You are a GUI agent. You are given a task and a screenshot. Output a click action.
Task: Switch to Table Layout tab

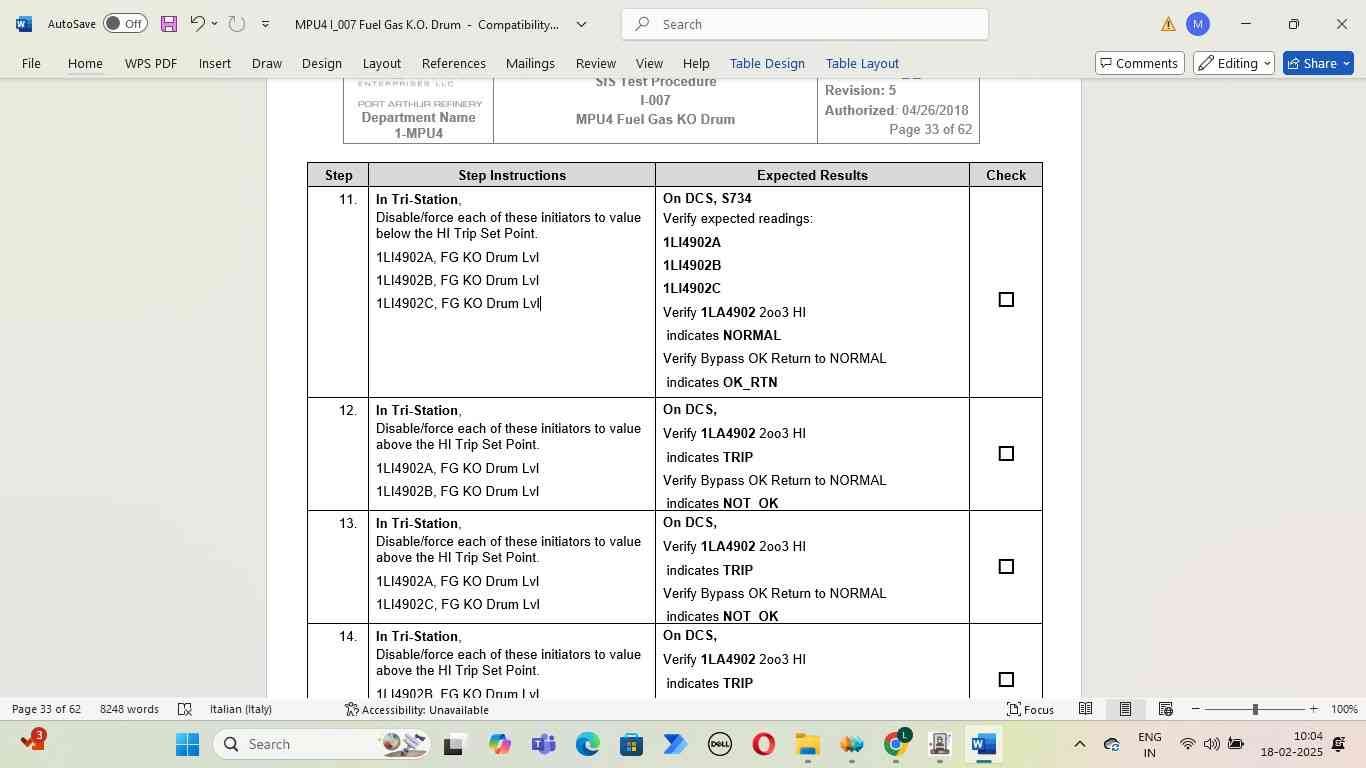862,63
